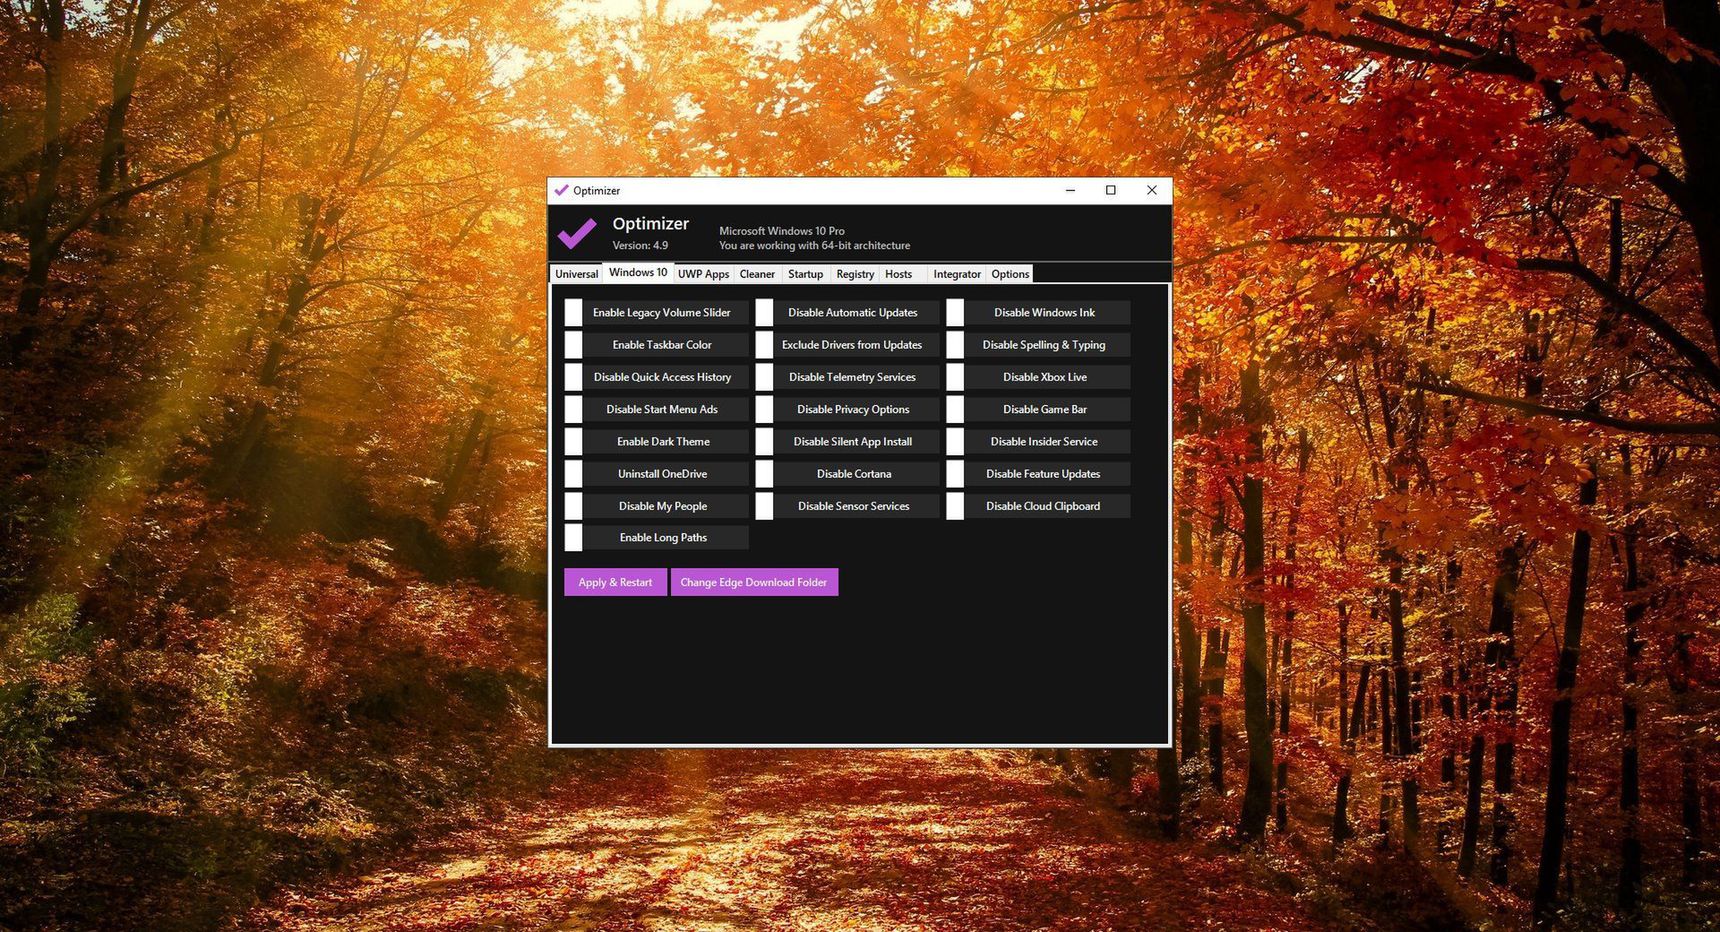
Task: Toggle Disable Quick Access History
Action: point(656,377)
